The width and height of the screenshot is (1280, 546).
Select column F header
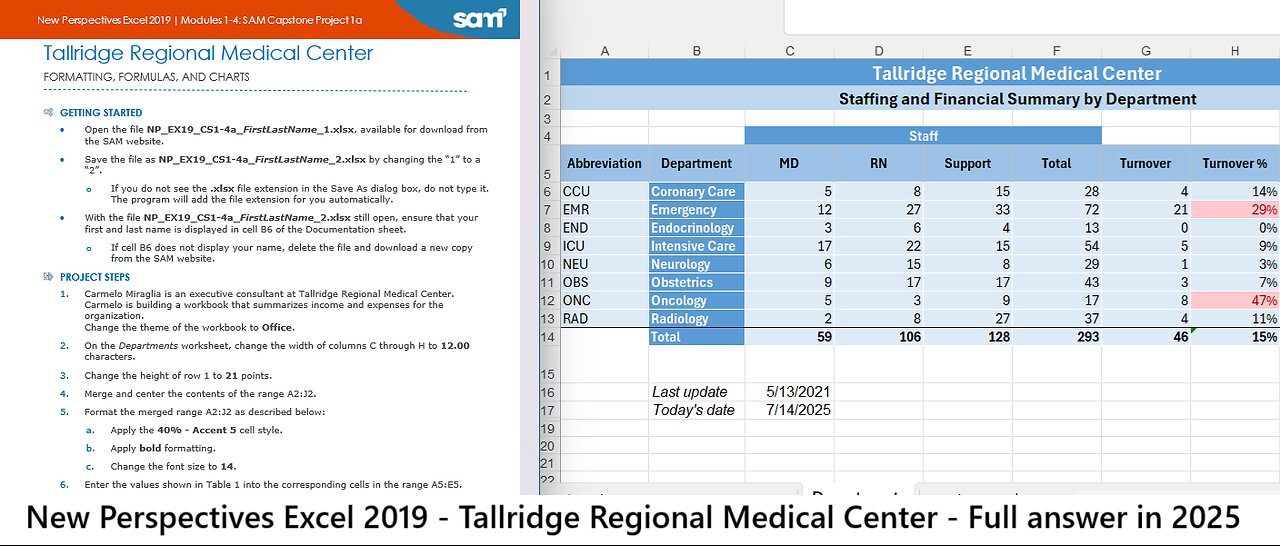pos(1056,51)
